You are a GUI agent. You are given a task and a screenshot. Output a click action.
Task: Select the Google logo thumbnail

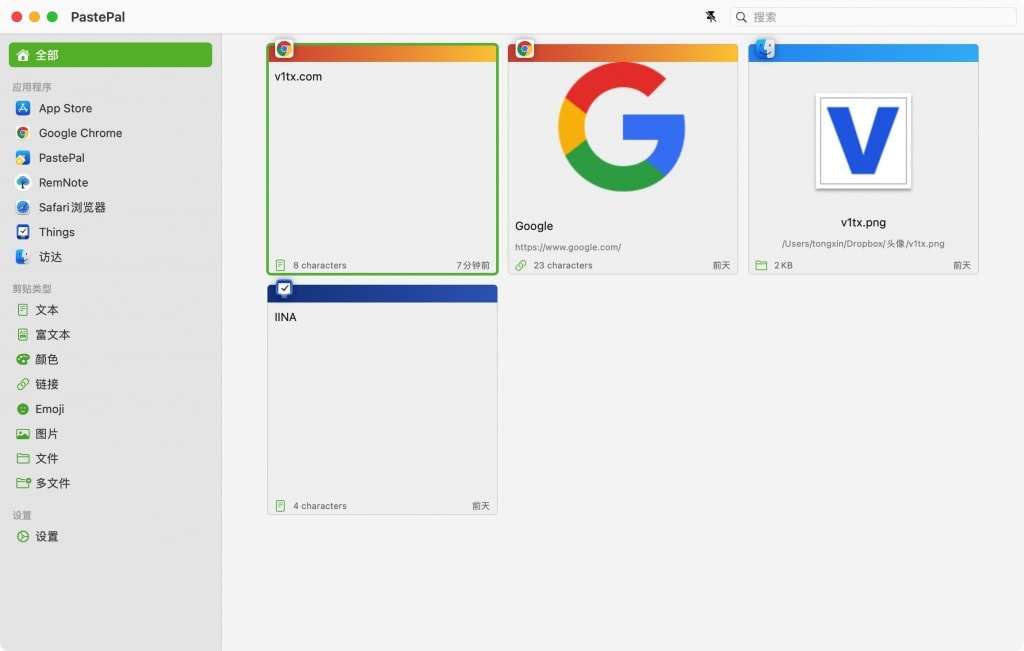point(622,127)
